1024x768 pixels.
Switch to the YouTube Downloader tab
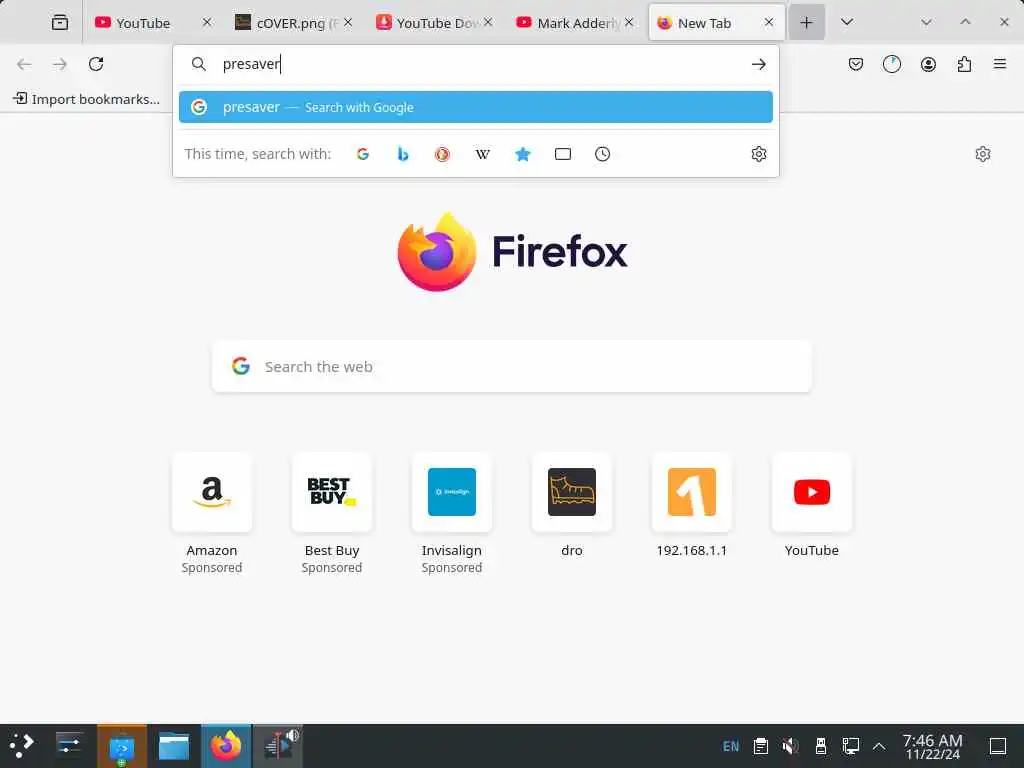pos(434,23)
